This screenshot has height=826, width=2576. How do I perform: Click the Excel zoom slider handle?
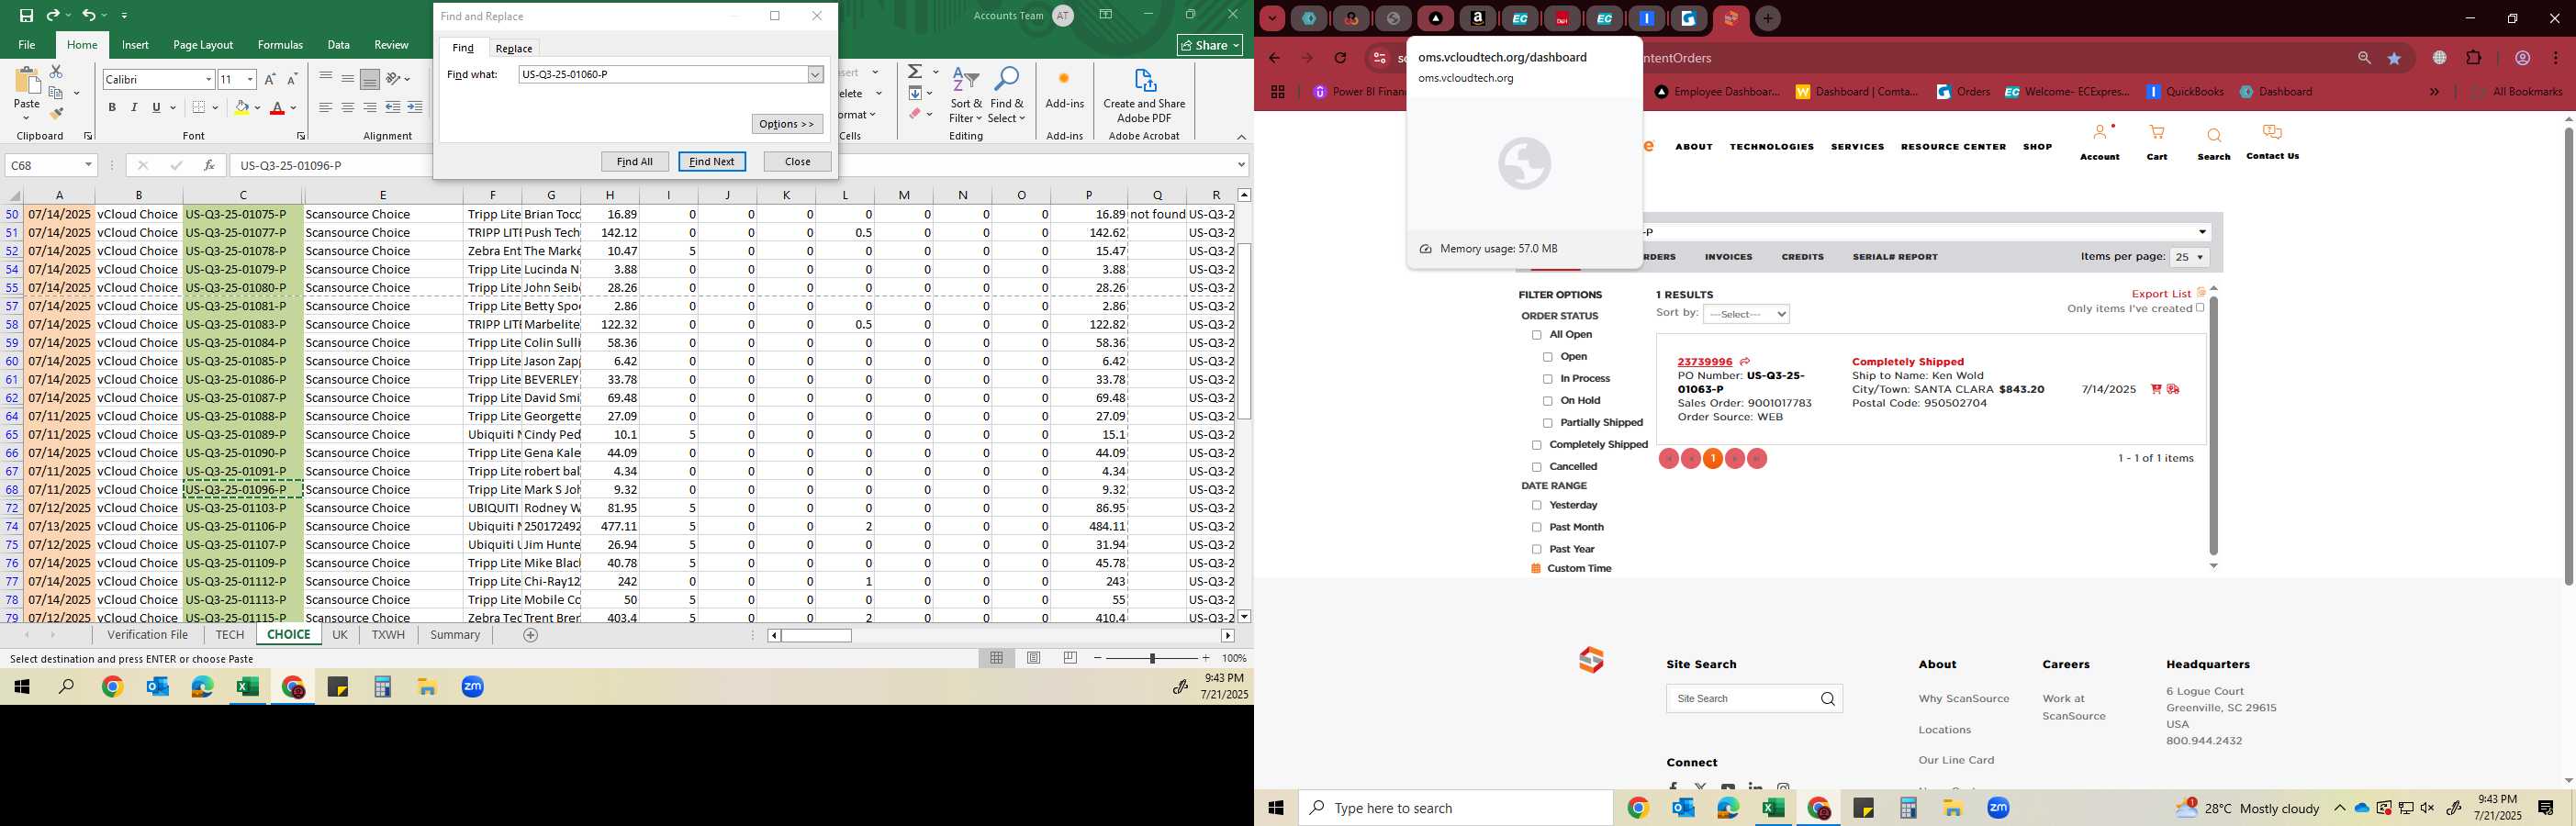pos(1152,658)
